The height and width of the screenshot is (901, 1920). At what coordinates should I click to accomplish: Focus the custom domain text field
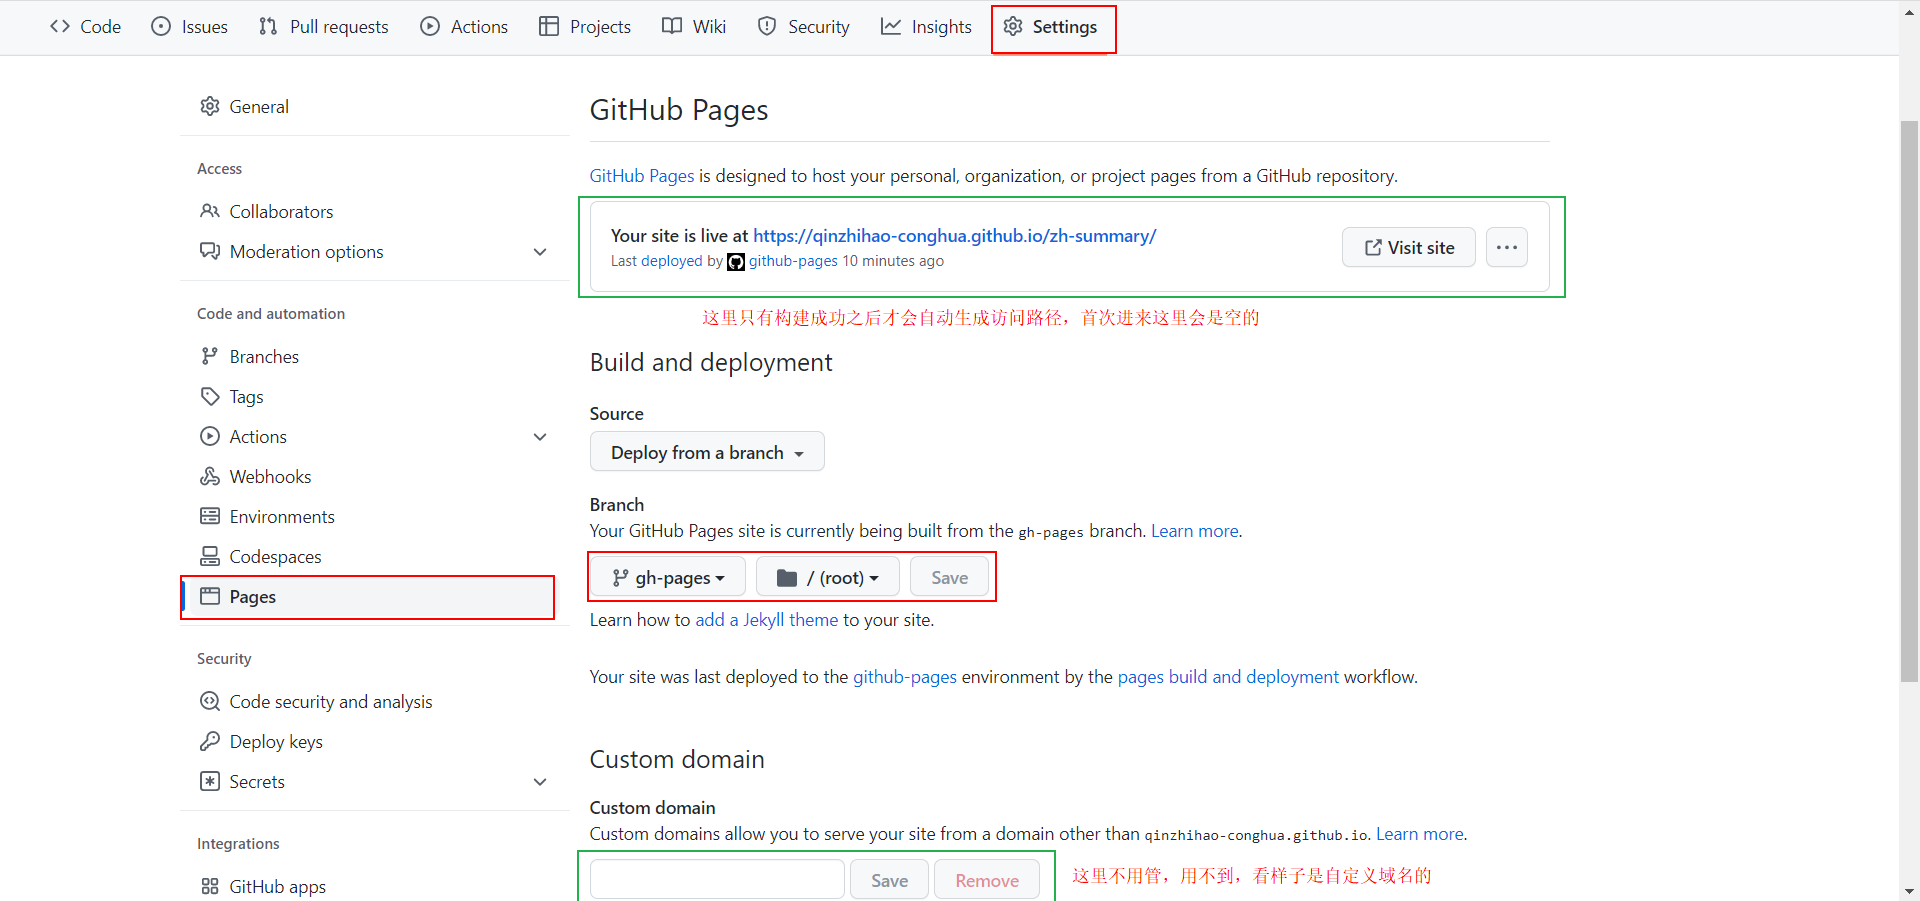(x=717, y=880)
